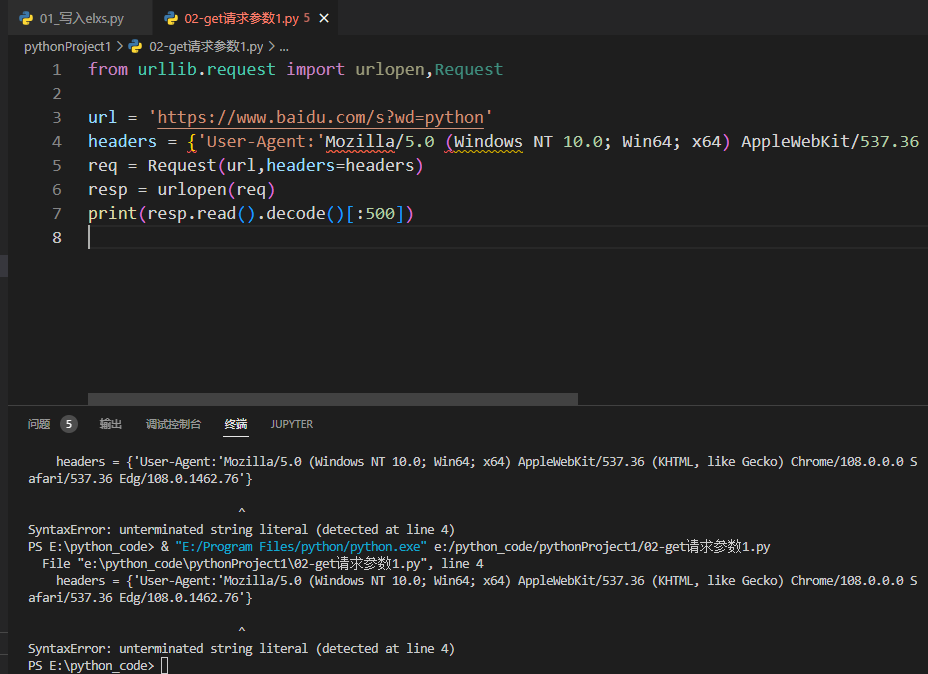Screen dimensions: 928x674
Task: Click line number 1 in the gutter
Action: pyautogui.click(x=57, y=70)
